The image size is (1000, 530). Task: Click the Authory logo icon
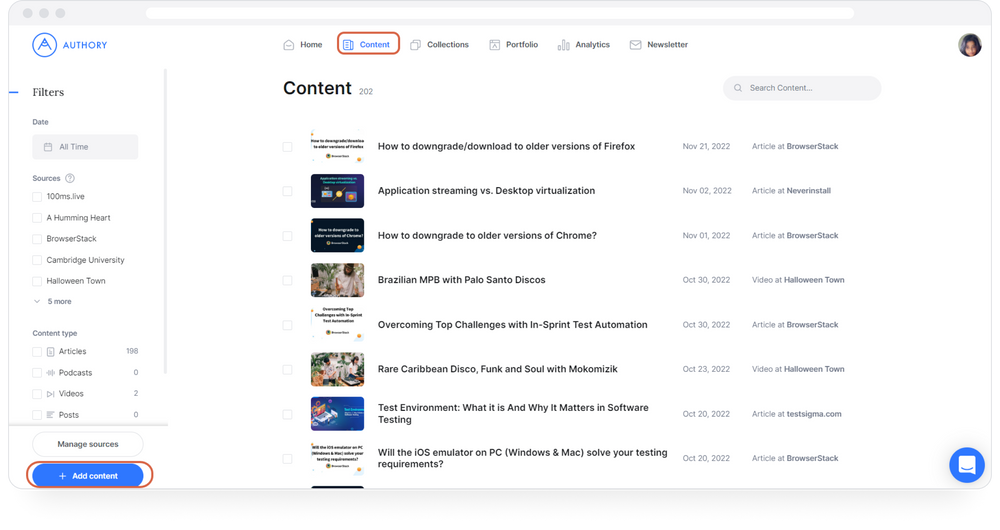(x=45, y=45)
